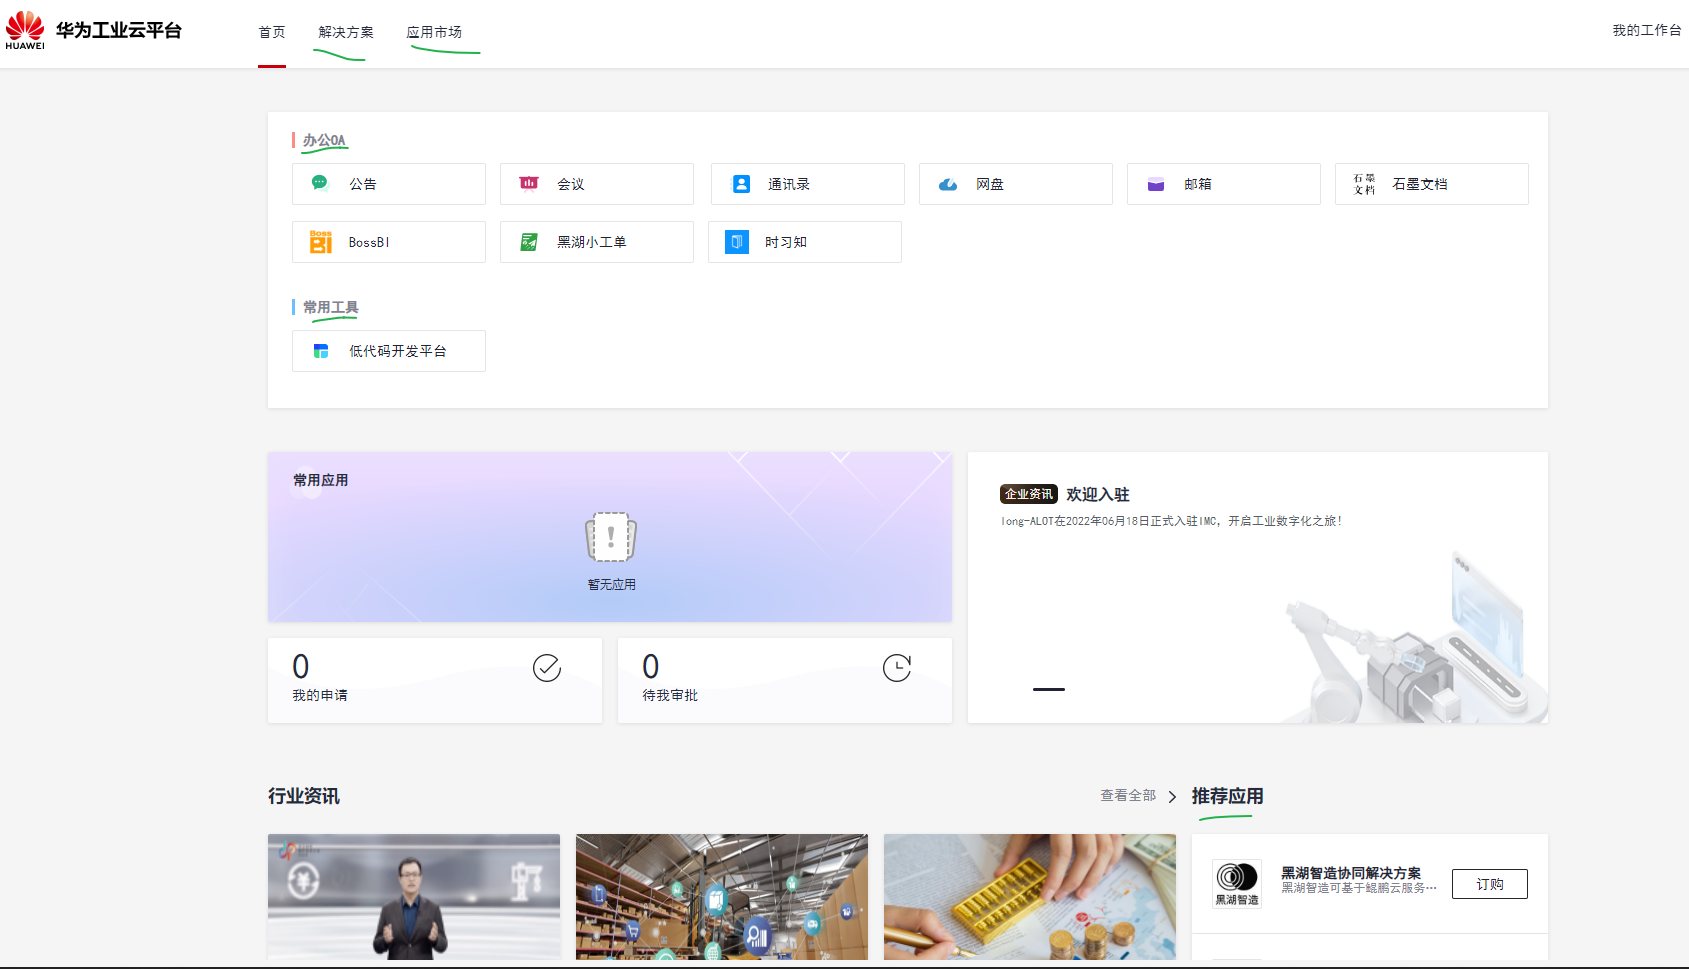Open the 通讯录 app tile
Screen dimensions: 1689x969
808,184
